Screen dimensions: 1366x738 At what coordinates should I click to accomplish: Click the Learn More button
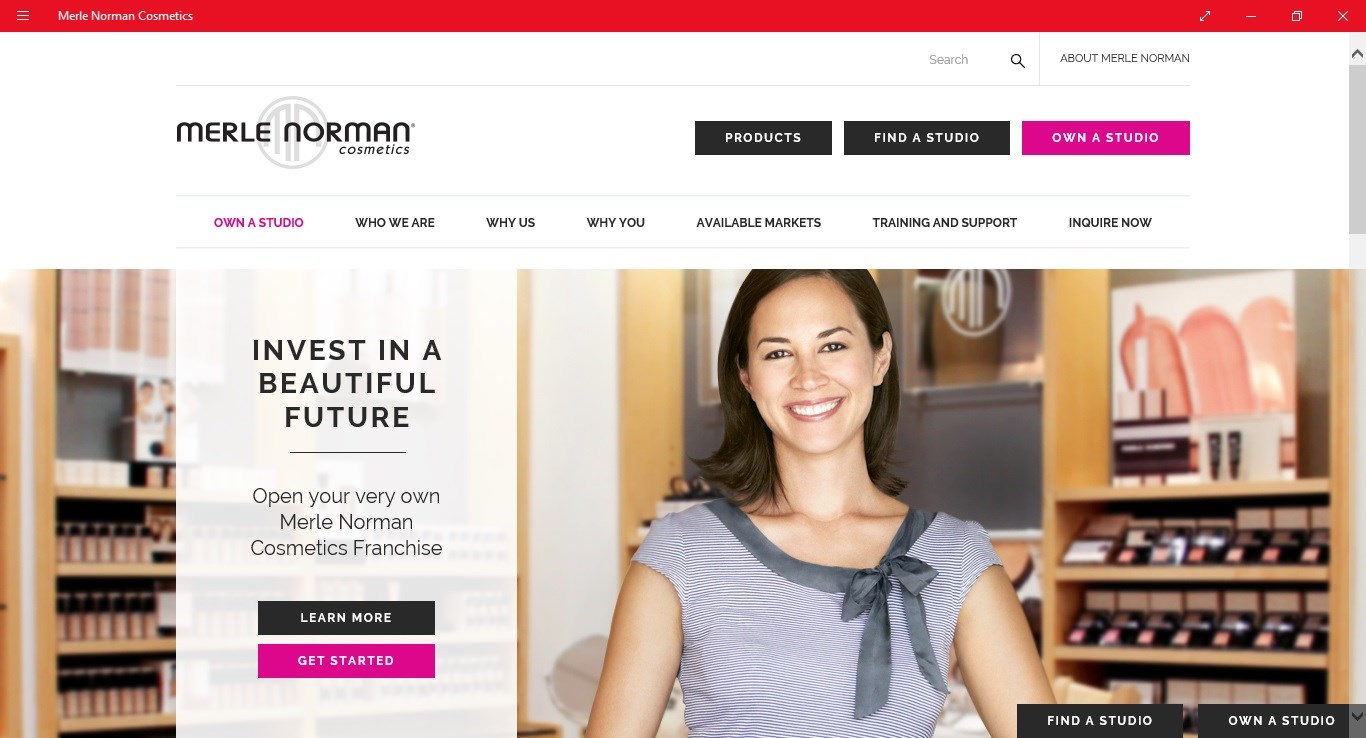346,618
